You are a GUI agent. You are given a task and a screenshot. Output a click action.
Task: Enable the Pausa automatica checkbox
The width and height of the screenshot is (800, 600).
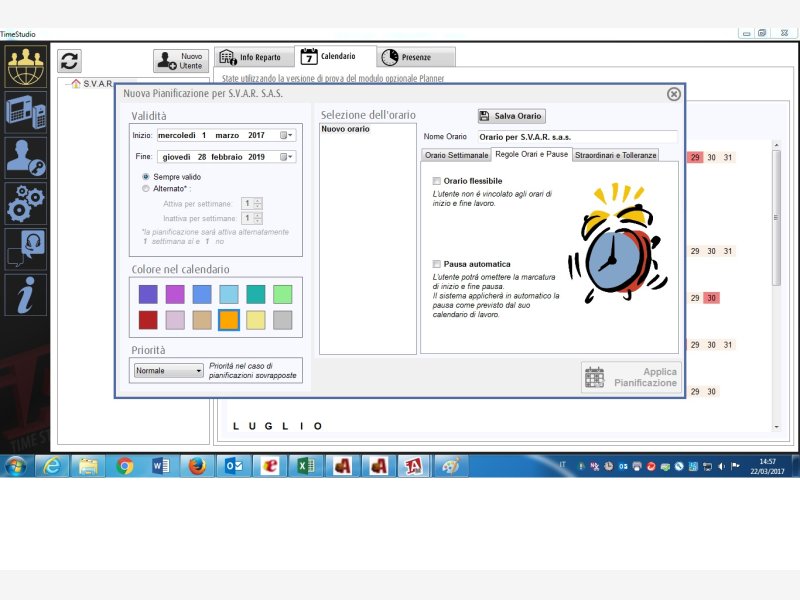coord(436,264)
